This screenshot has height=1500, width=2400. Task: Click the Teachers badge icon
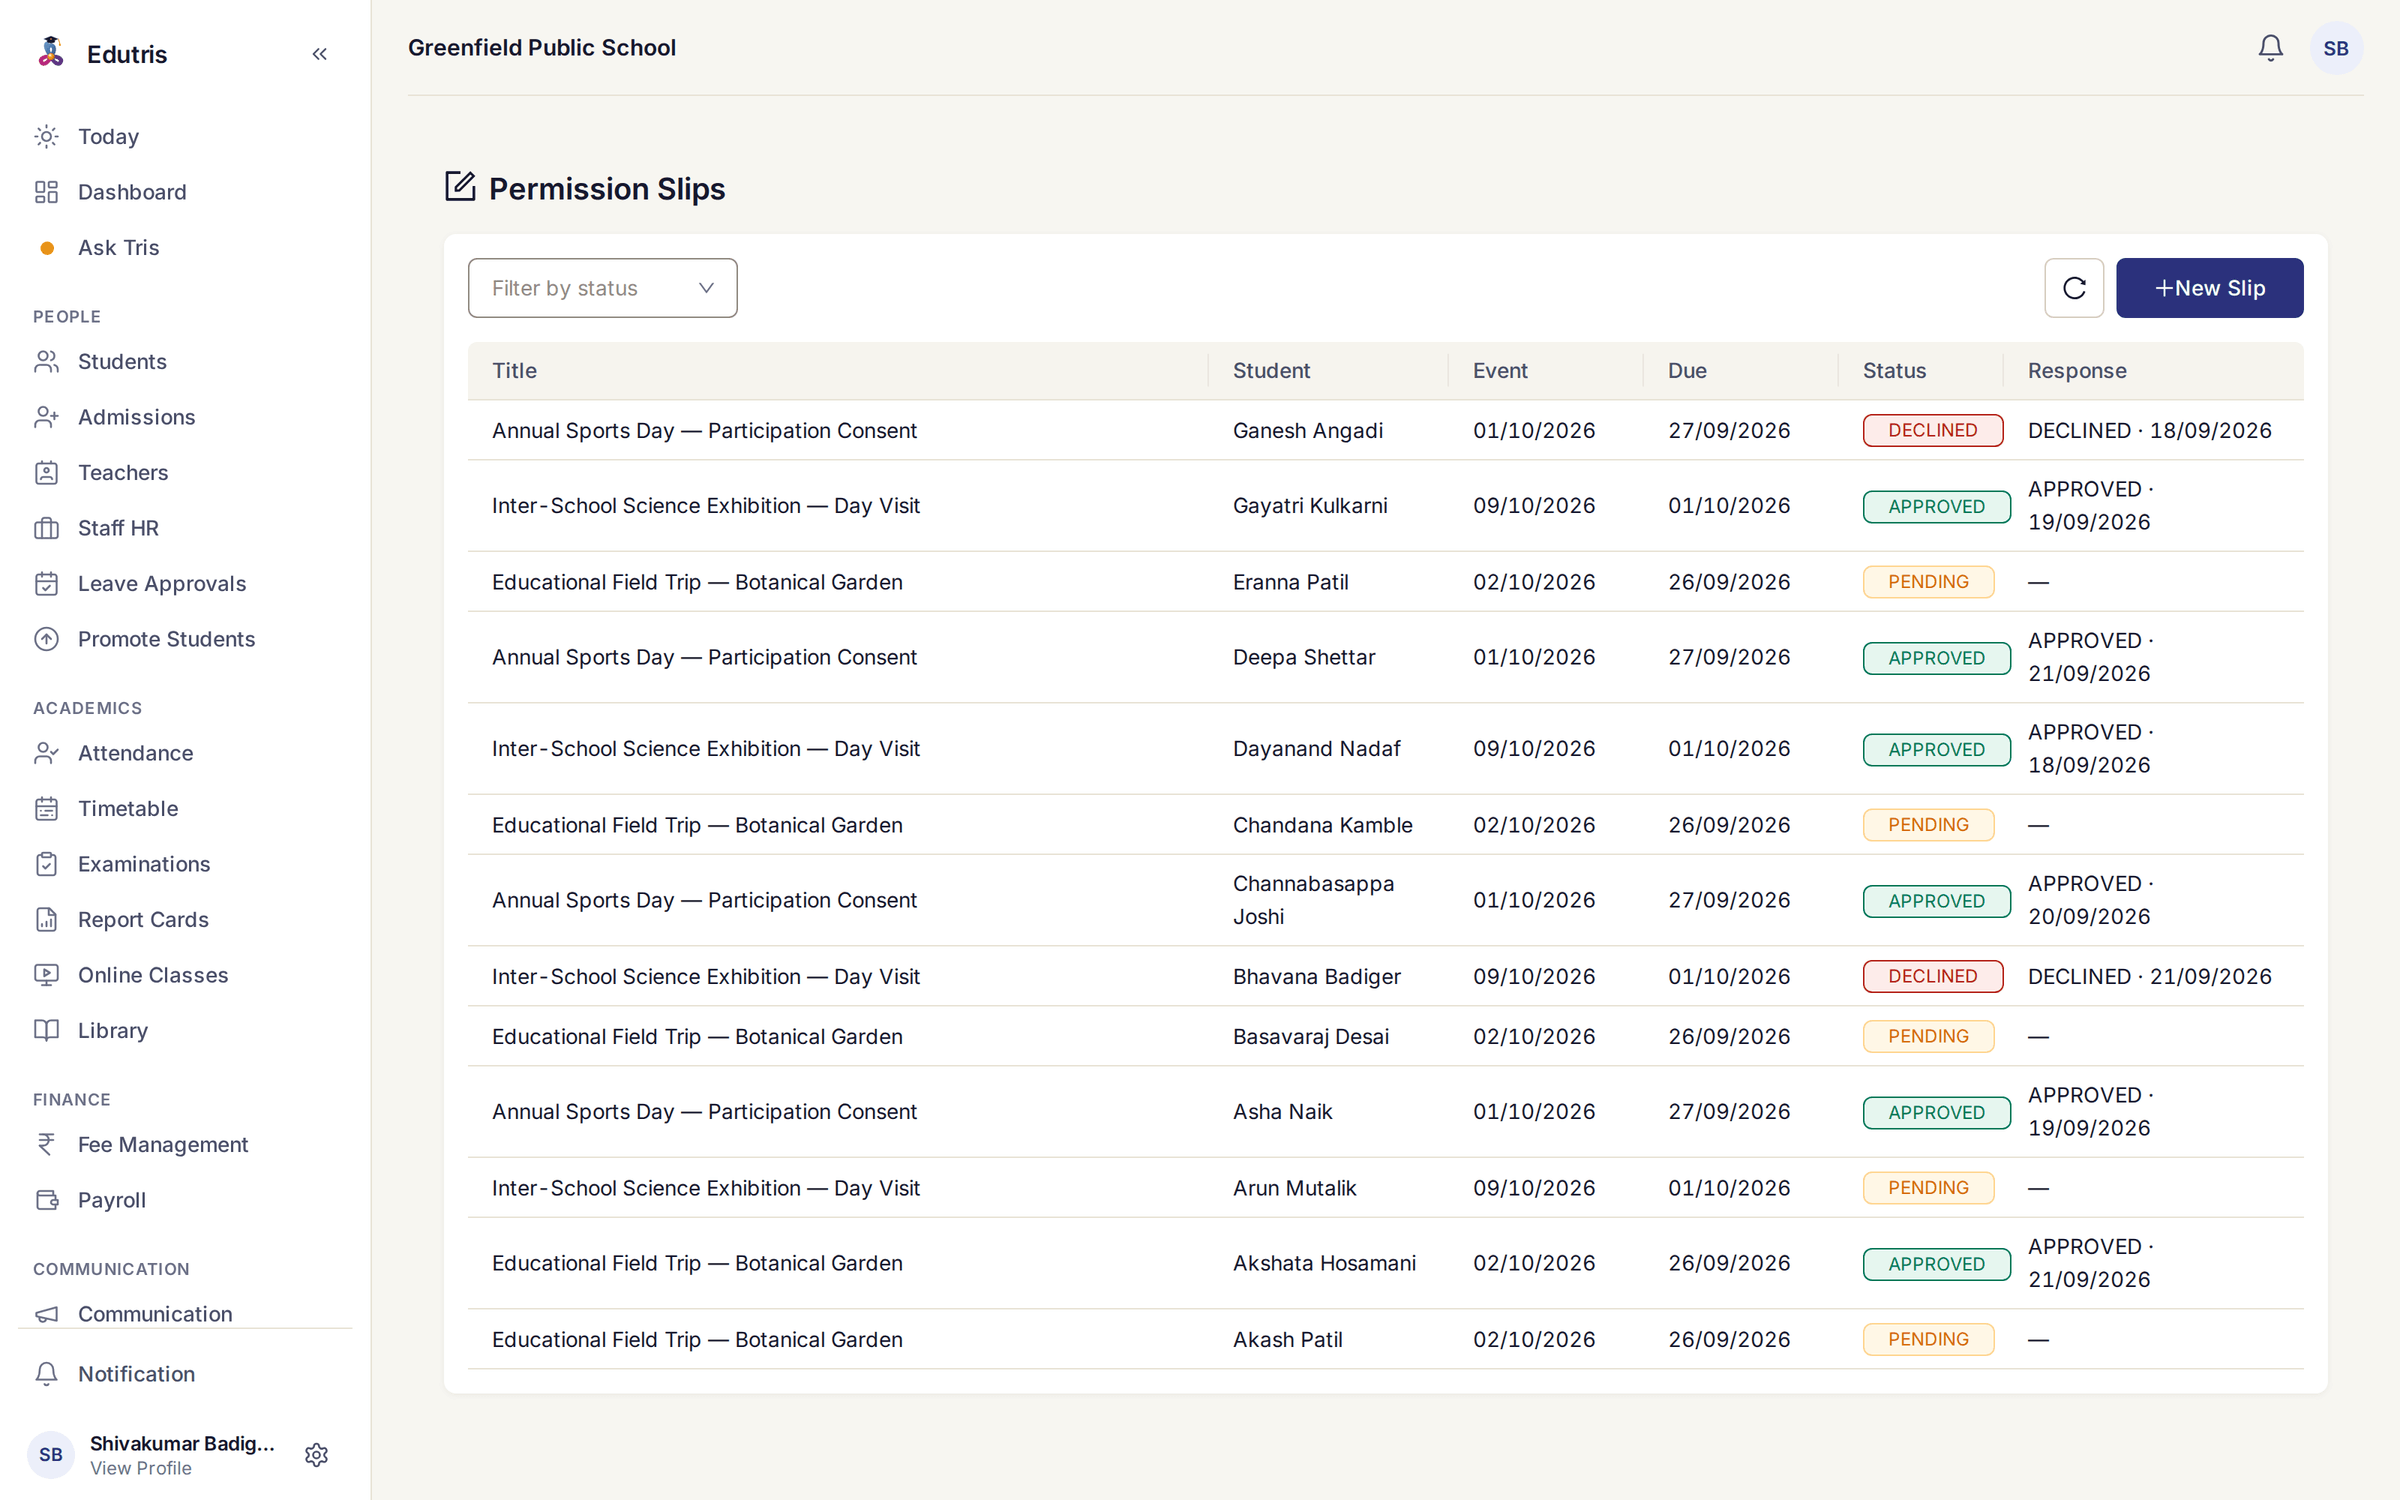[x=47, y=473]
